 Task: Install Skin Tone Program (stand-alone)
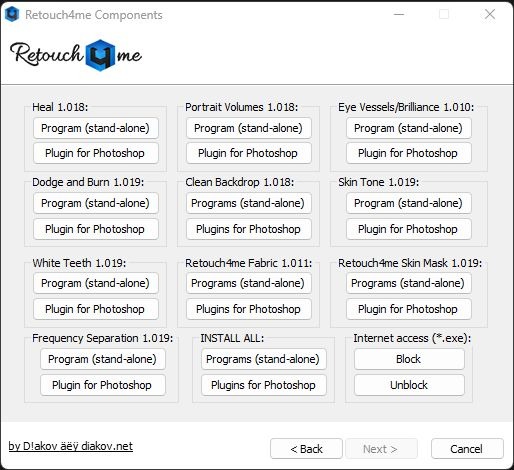pyautogui.click(x=409, y=203)
